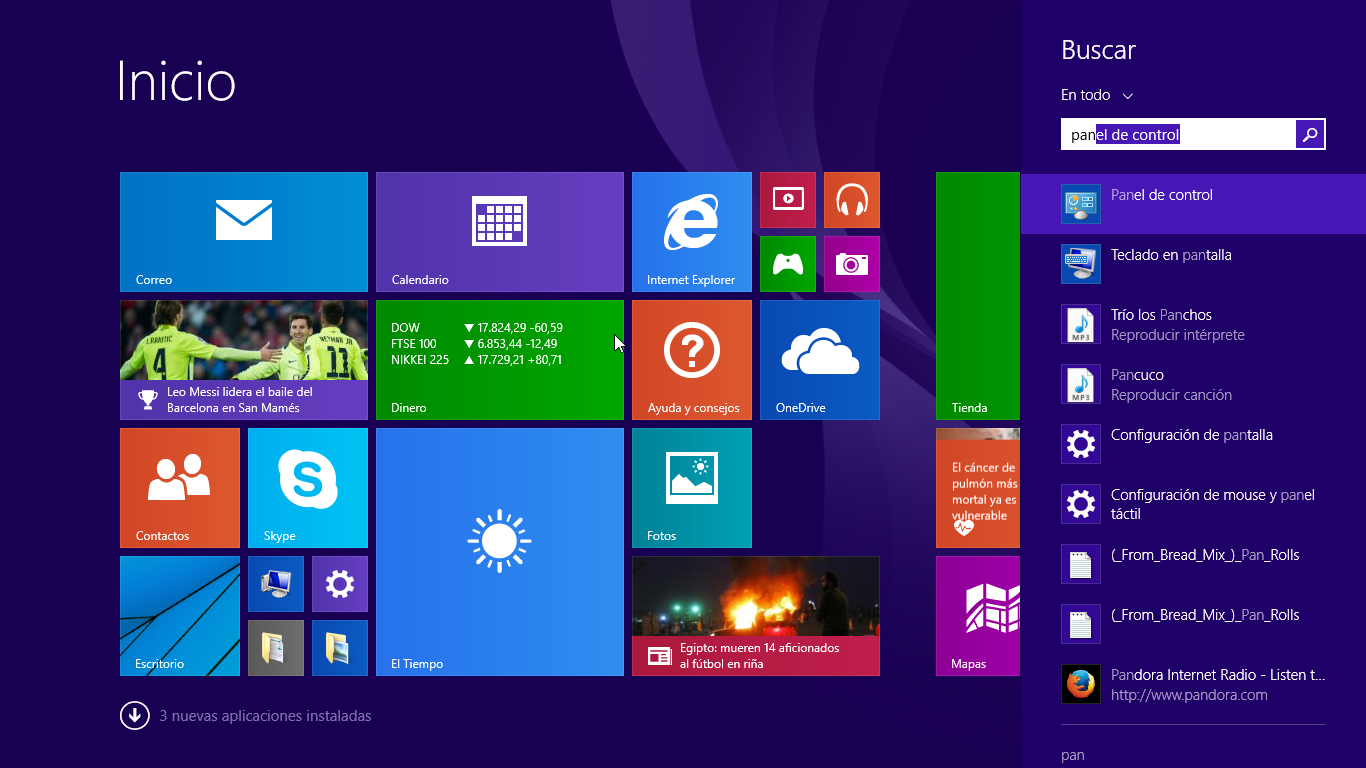Open the Mapas tile

(978, 616)
